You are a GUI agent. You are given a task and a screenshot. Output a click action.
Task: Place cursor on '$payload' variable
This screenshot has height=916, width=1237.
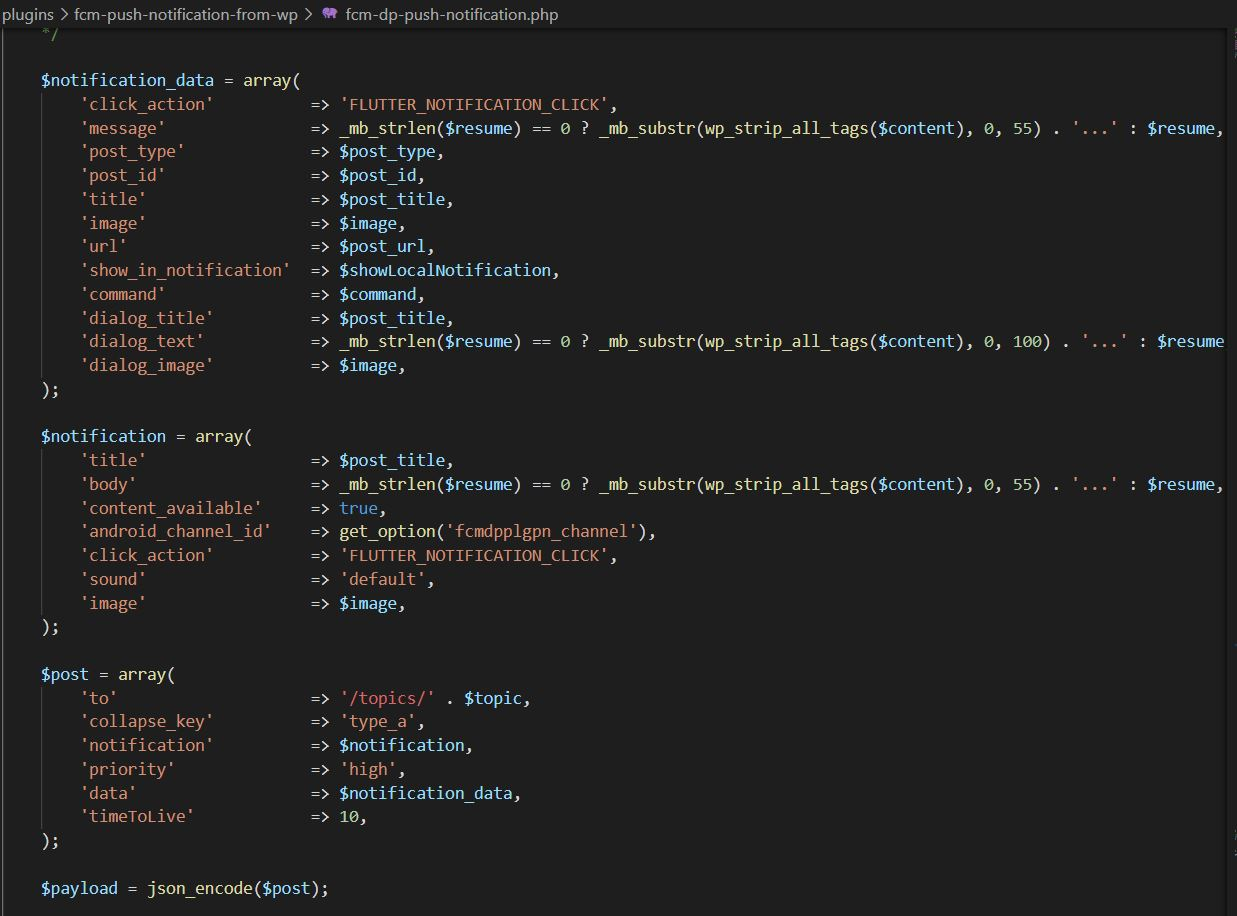pos(79,888)
